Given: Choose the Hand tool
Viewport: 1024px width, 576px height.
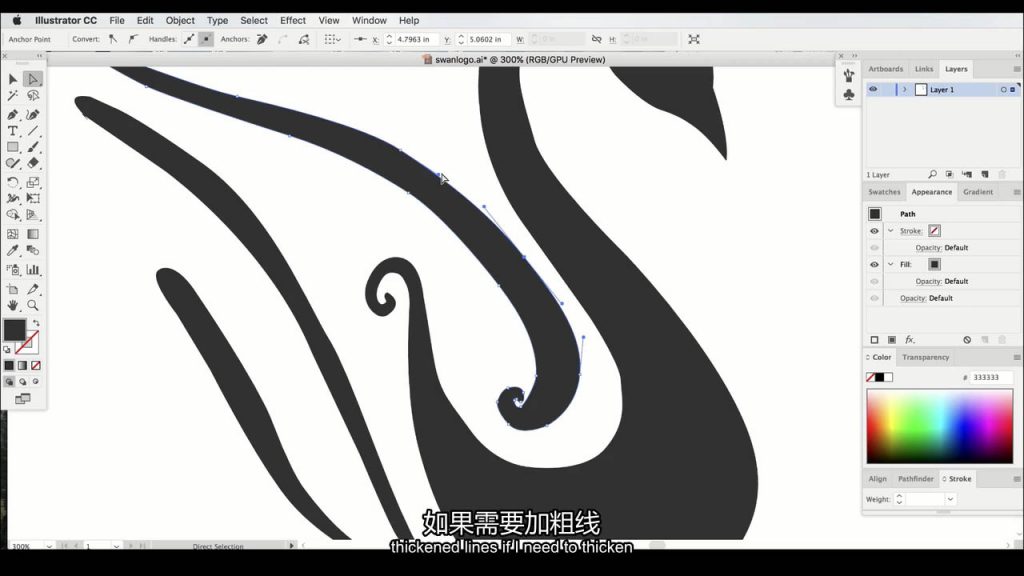Looking at the screenshot, I should [x=13, y=305].
